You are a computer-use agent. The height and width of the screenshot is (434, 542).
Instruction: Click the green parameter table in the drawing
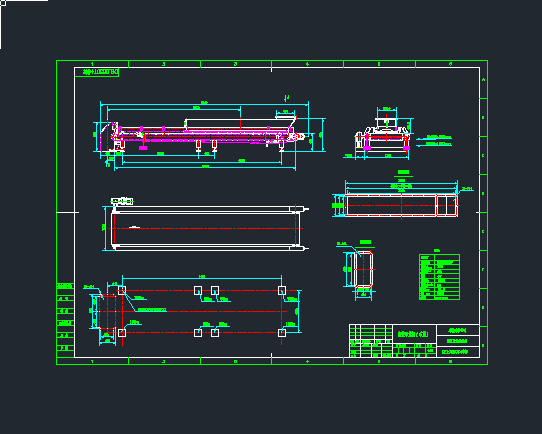[x=439, y=277]
